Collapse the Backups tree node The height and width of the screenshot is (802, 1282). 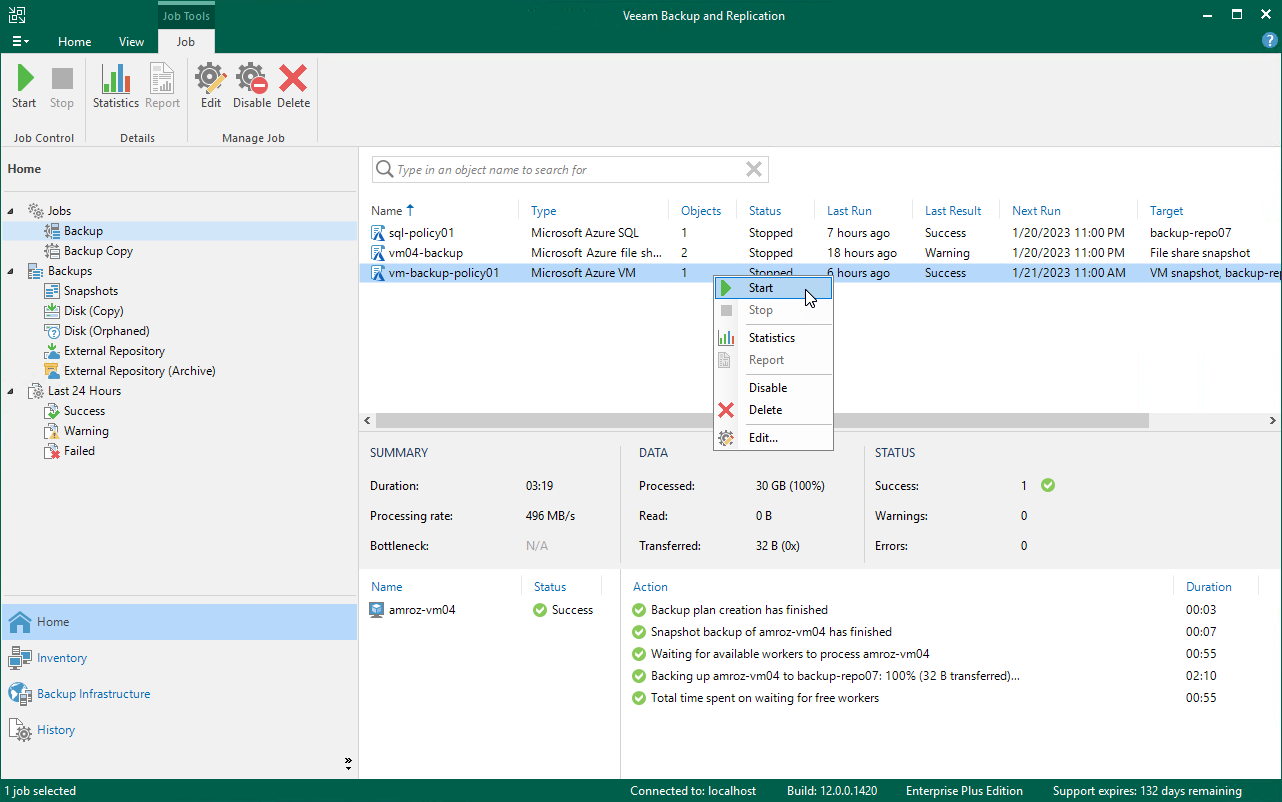[x=11, y=271]
